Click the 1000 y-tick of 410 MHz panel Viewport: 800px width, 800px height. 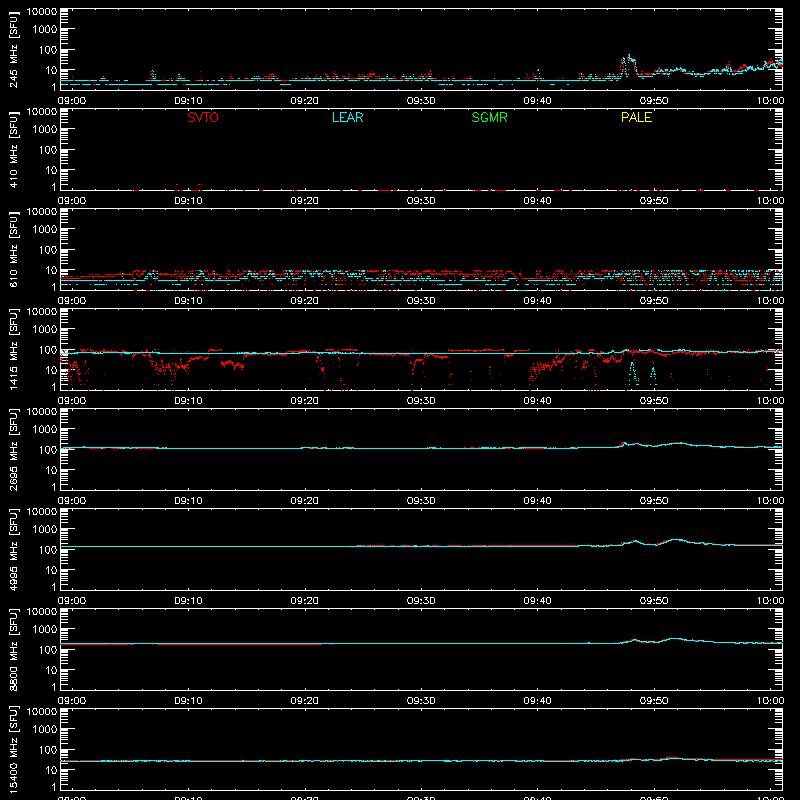(44, 129)
